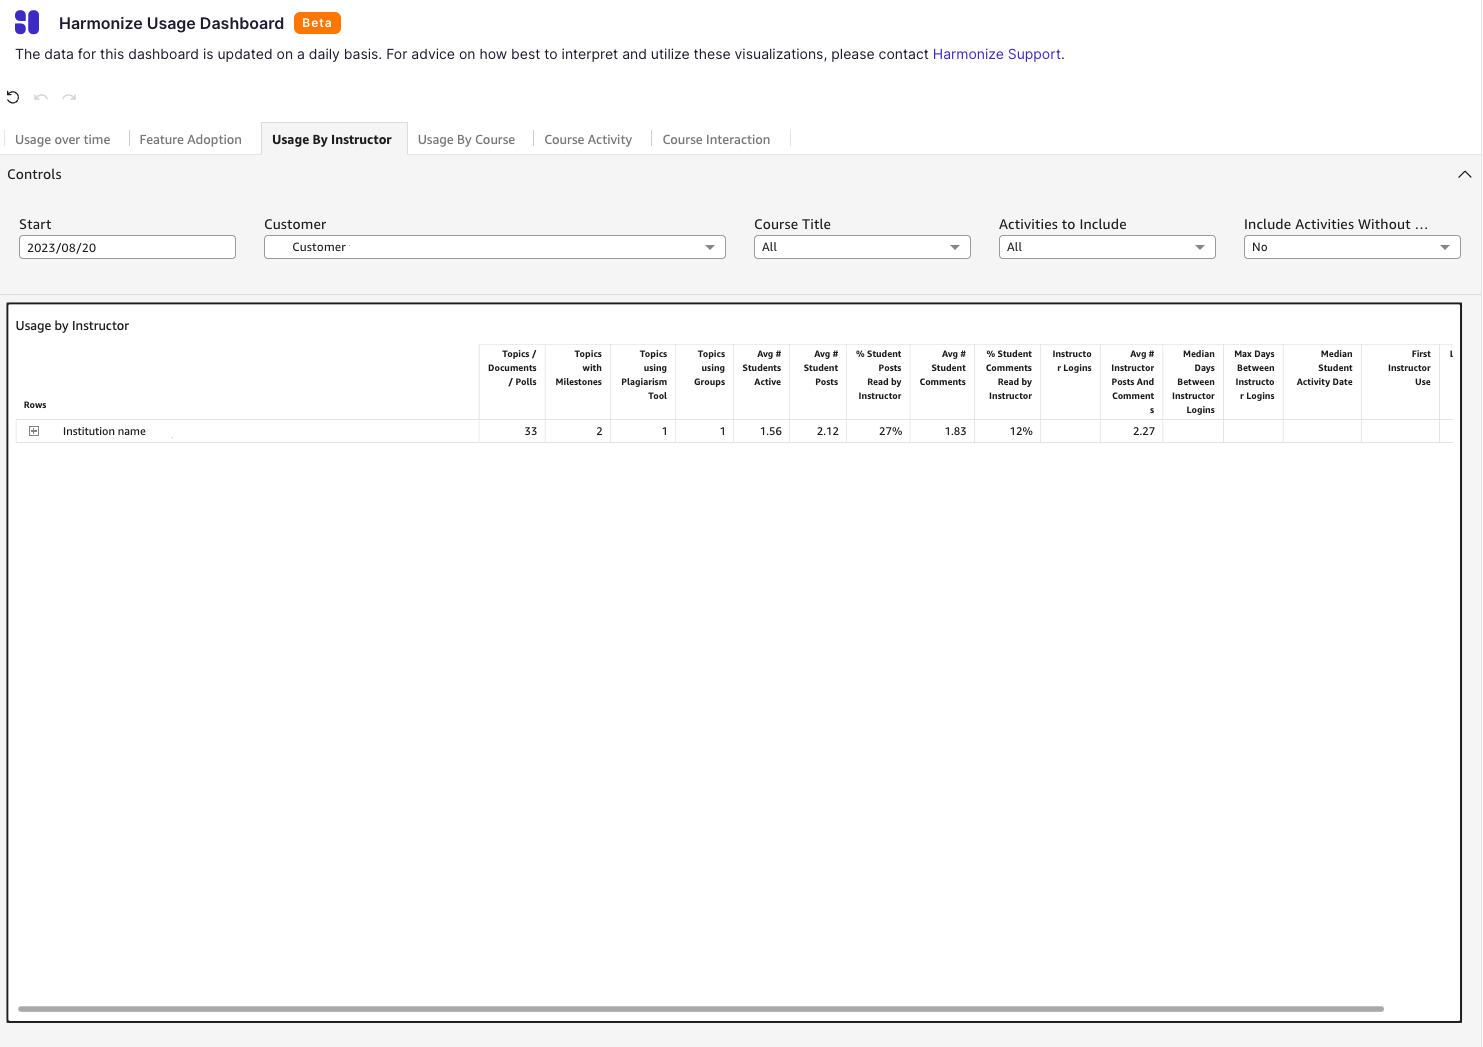The width and height of the screenshot is (1483, 1047).
Task: Click the 33 topics value cell
Action: pos(512,431)
